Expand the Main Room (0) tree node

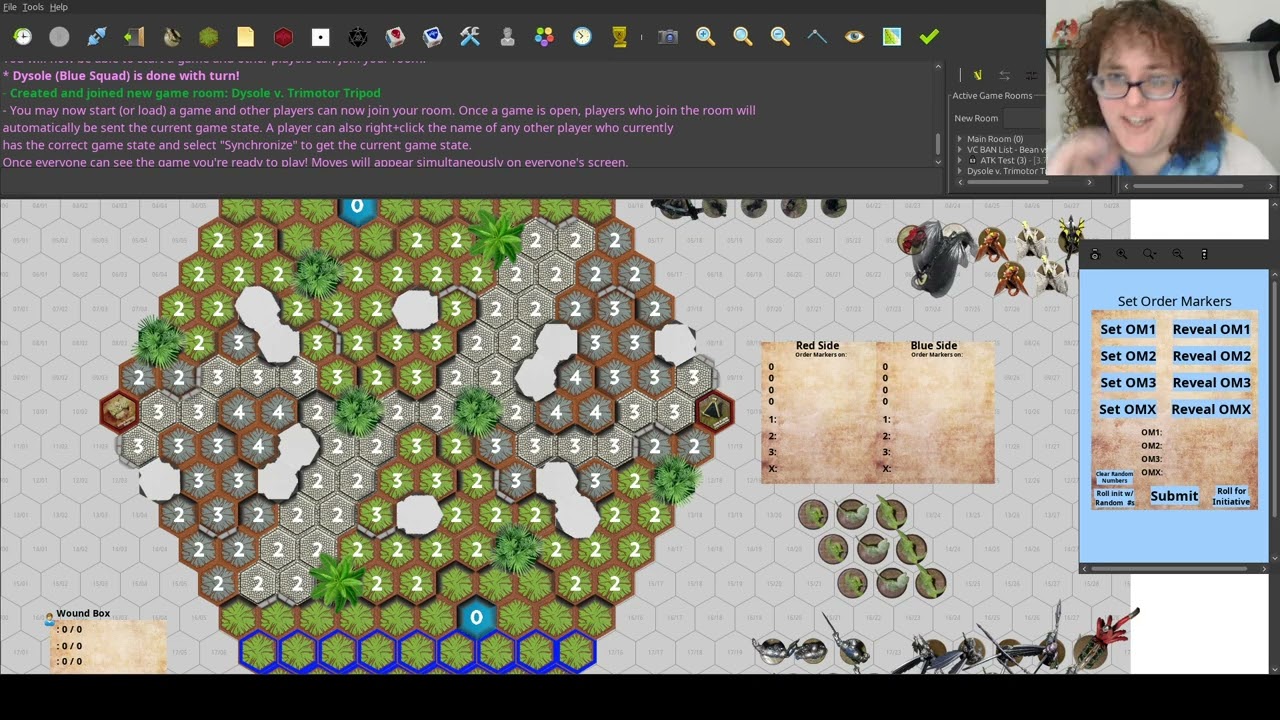coord(959,139)
